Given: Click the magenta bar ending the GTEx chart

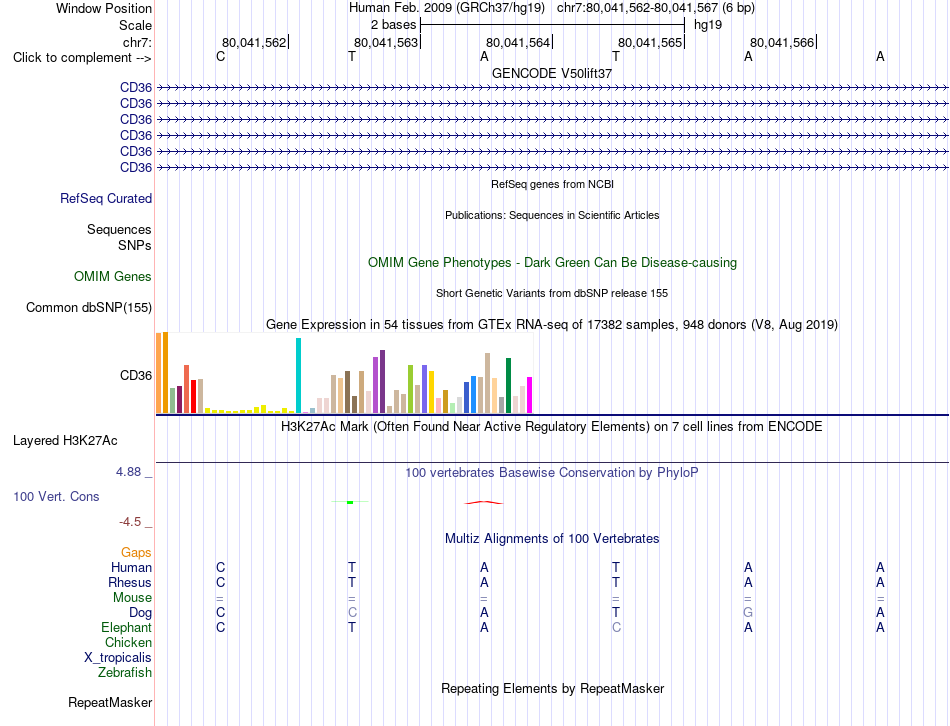Looking at the screenshot, I should point(530,395).
